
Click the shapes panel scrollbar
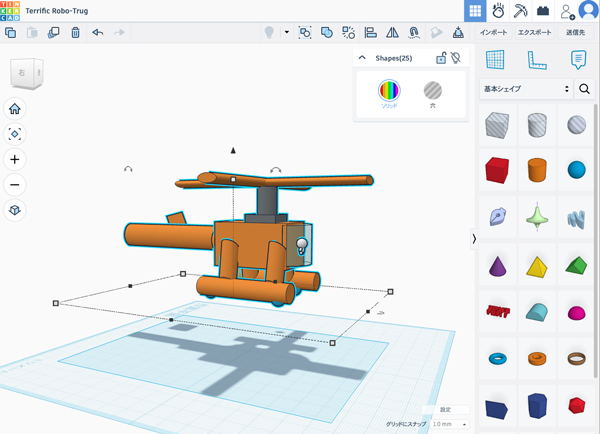click(595, 240)
